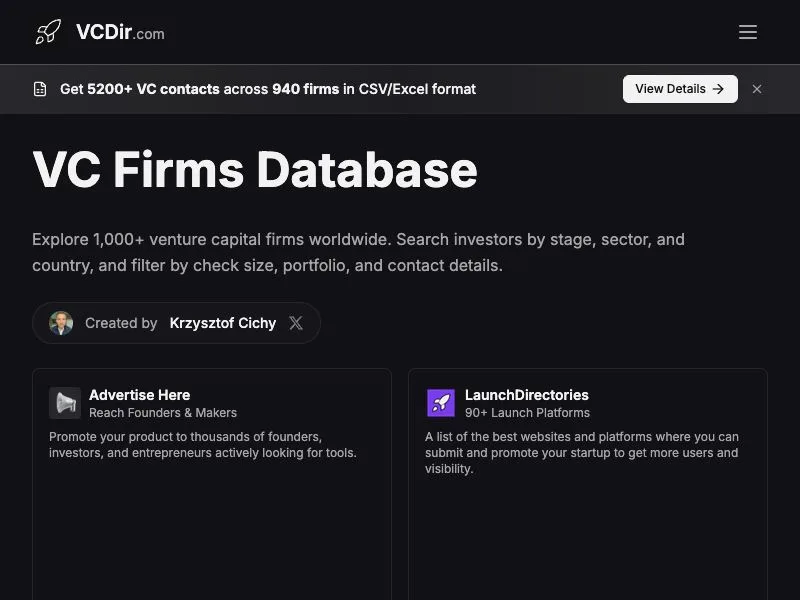
Task: Click the 'A list of the best websites' description
Action: [582, 453]
